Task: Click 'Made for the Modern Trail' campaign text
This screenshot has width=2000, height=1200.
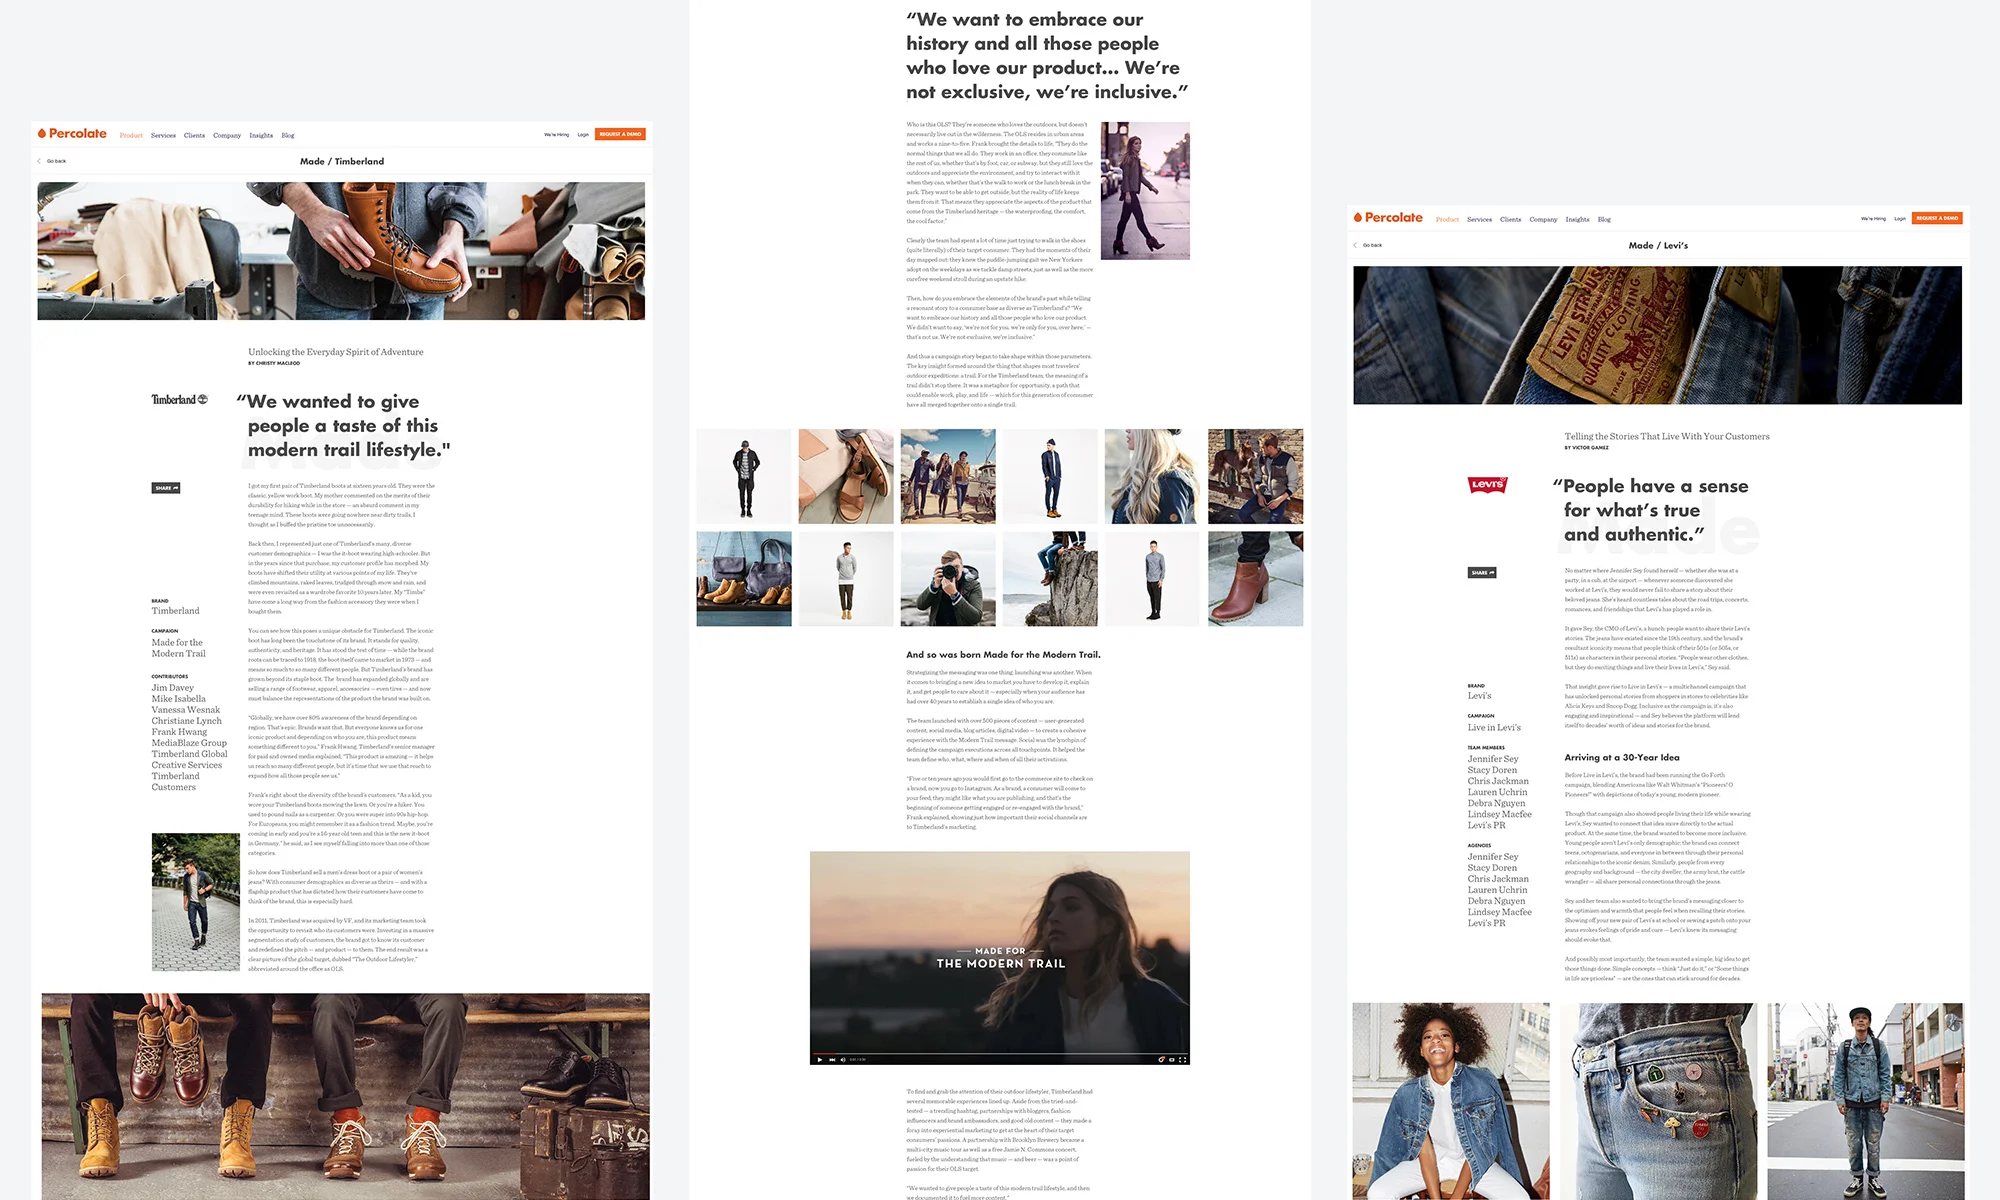Action: (179, 648)
